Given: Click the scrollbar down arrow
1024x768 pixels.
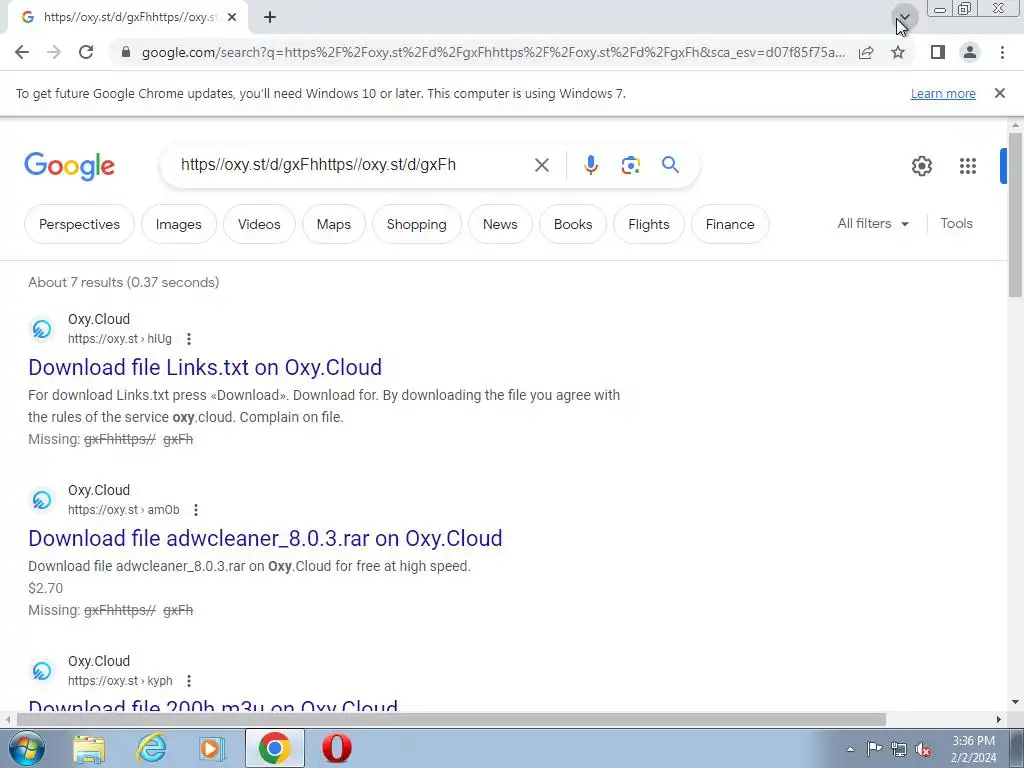Looking at the screenshot, I should 1015,703.
